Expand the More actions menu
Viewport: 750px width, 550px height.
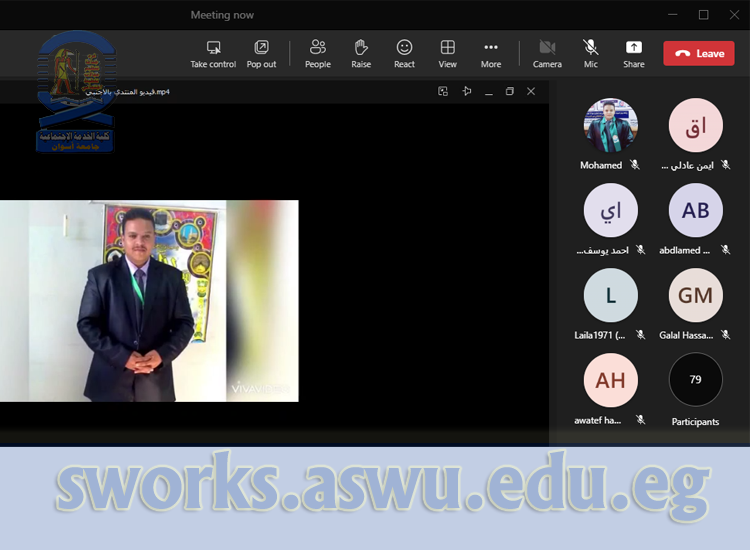490,54
